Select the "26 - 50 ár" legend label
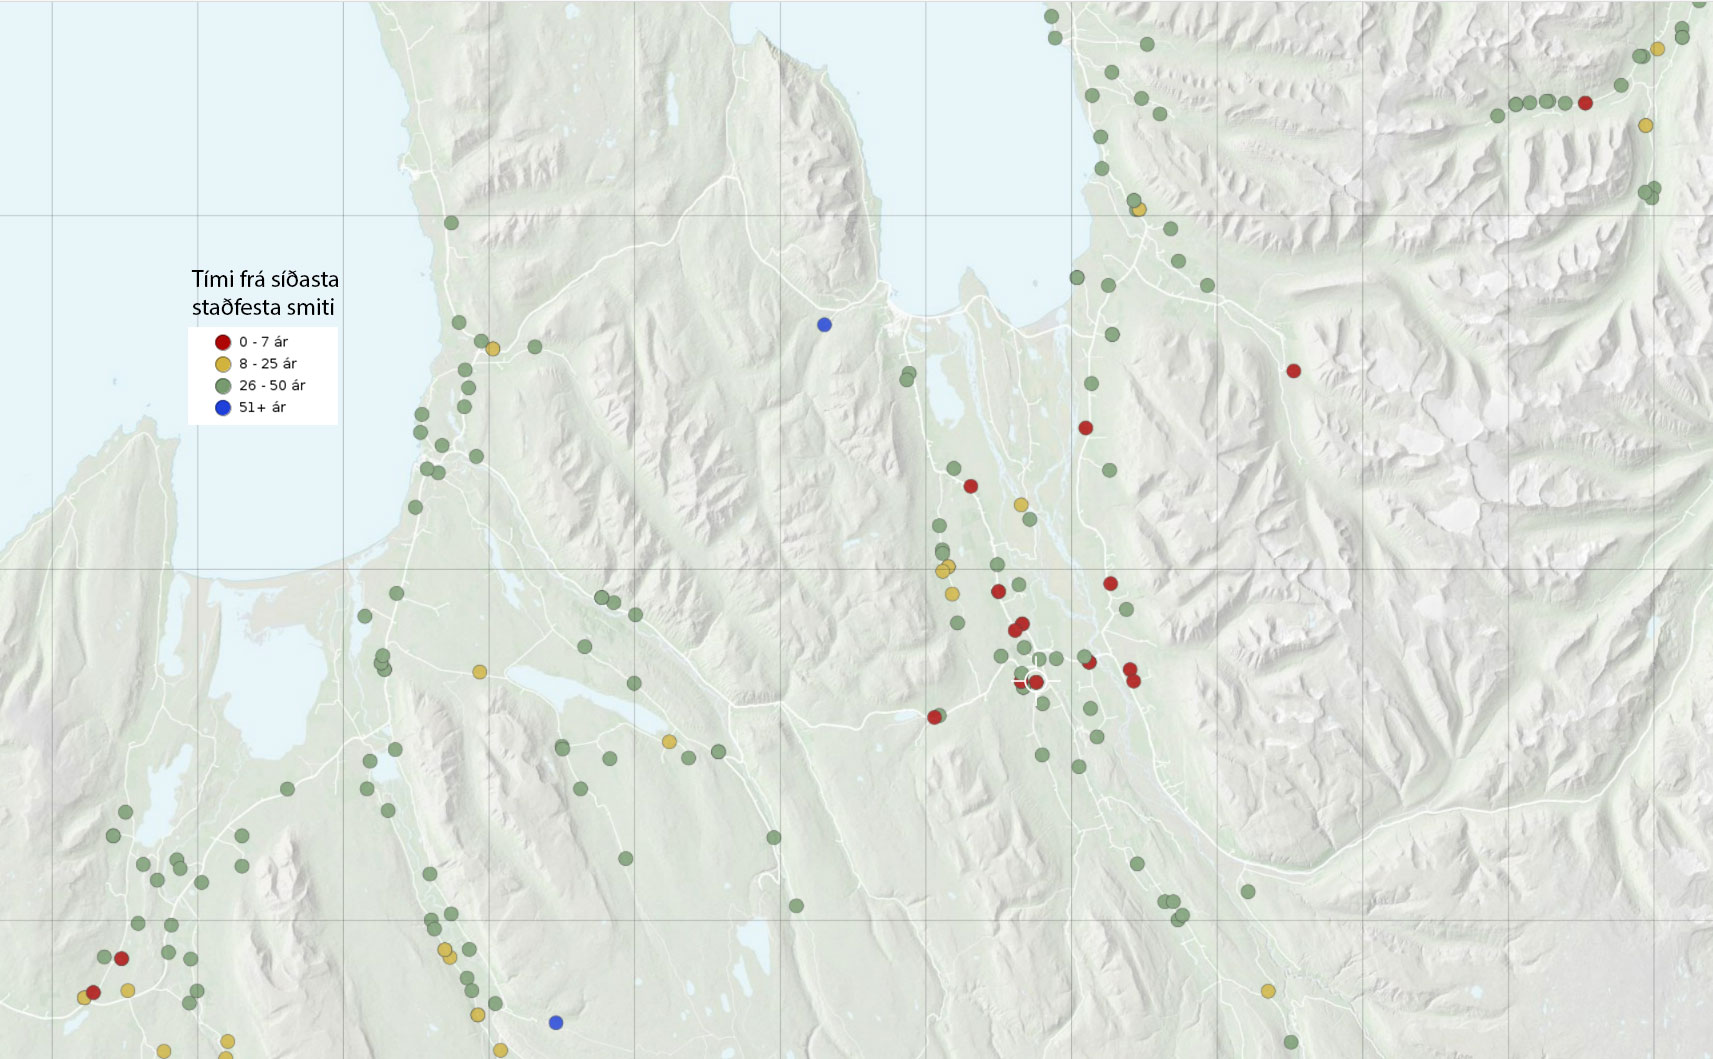This screenshot has width=1713, height=1059. click(272, 386)
